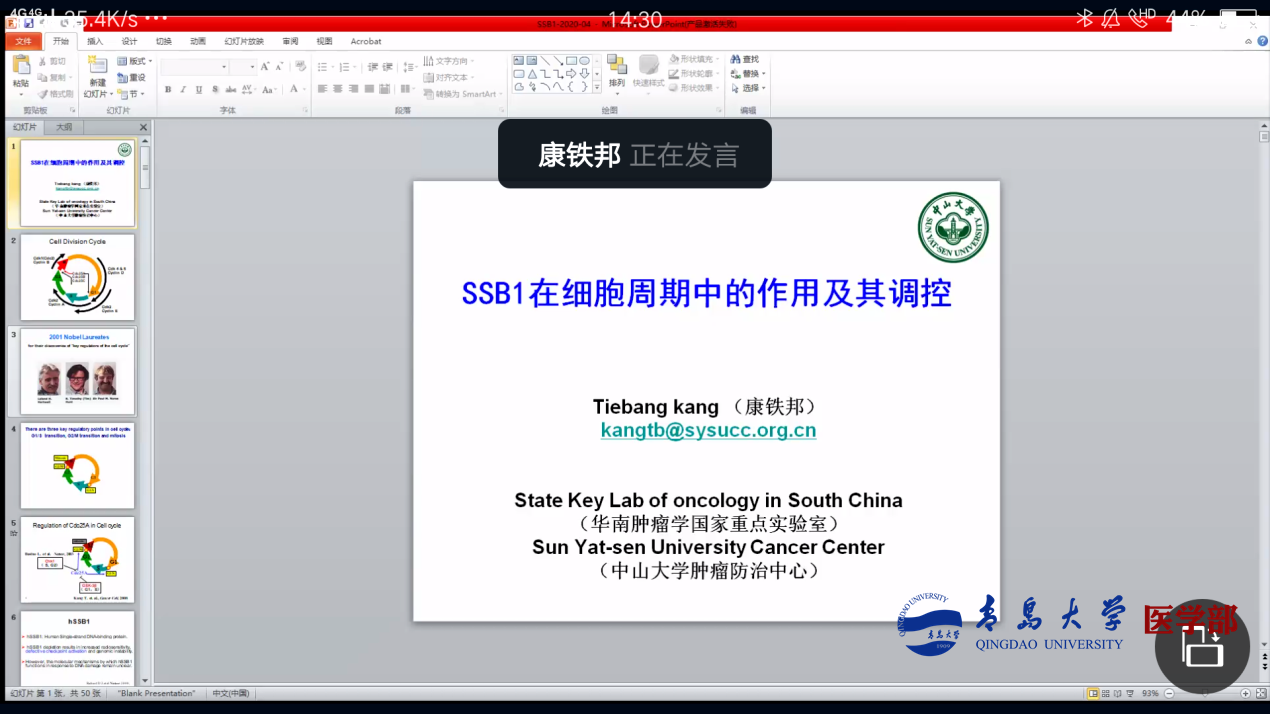The image size is (1270, 714).
Task: Toggle Italic text formatting
Action: coord(183,90)
